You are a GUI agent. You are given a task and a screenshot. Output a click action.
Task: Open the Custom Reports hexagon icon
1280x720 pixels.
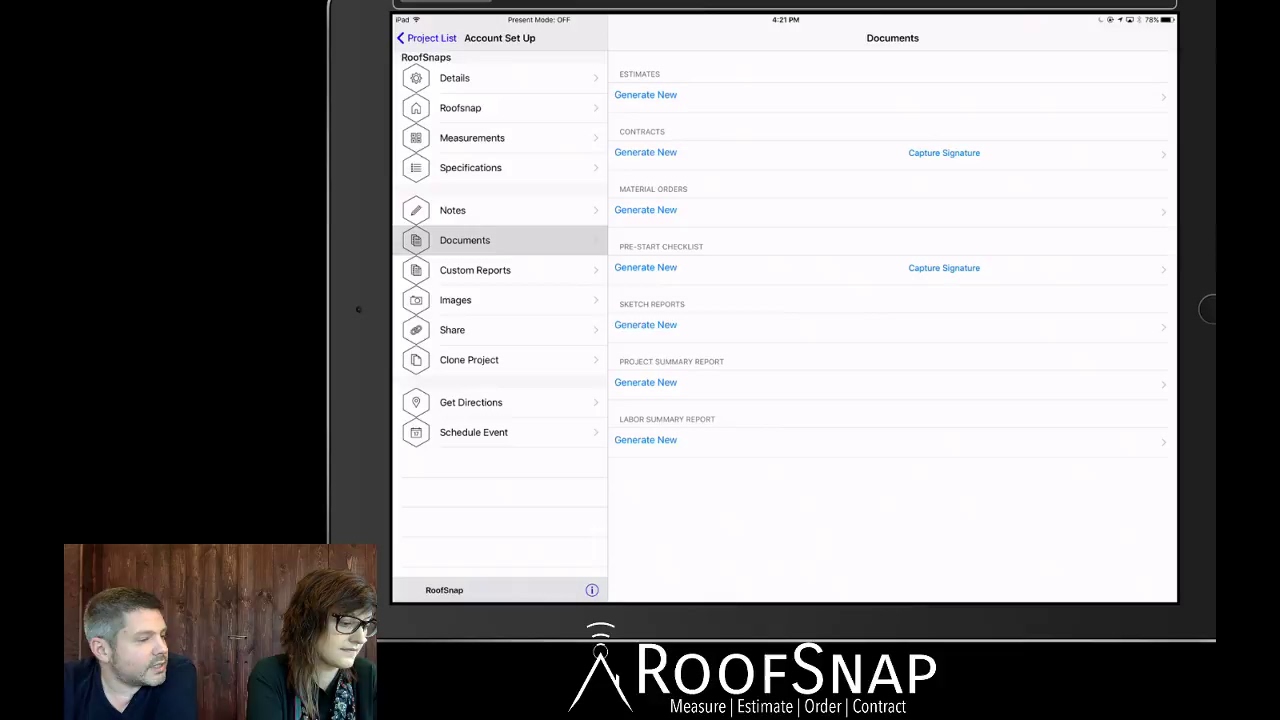[416, 270]
